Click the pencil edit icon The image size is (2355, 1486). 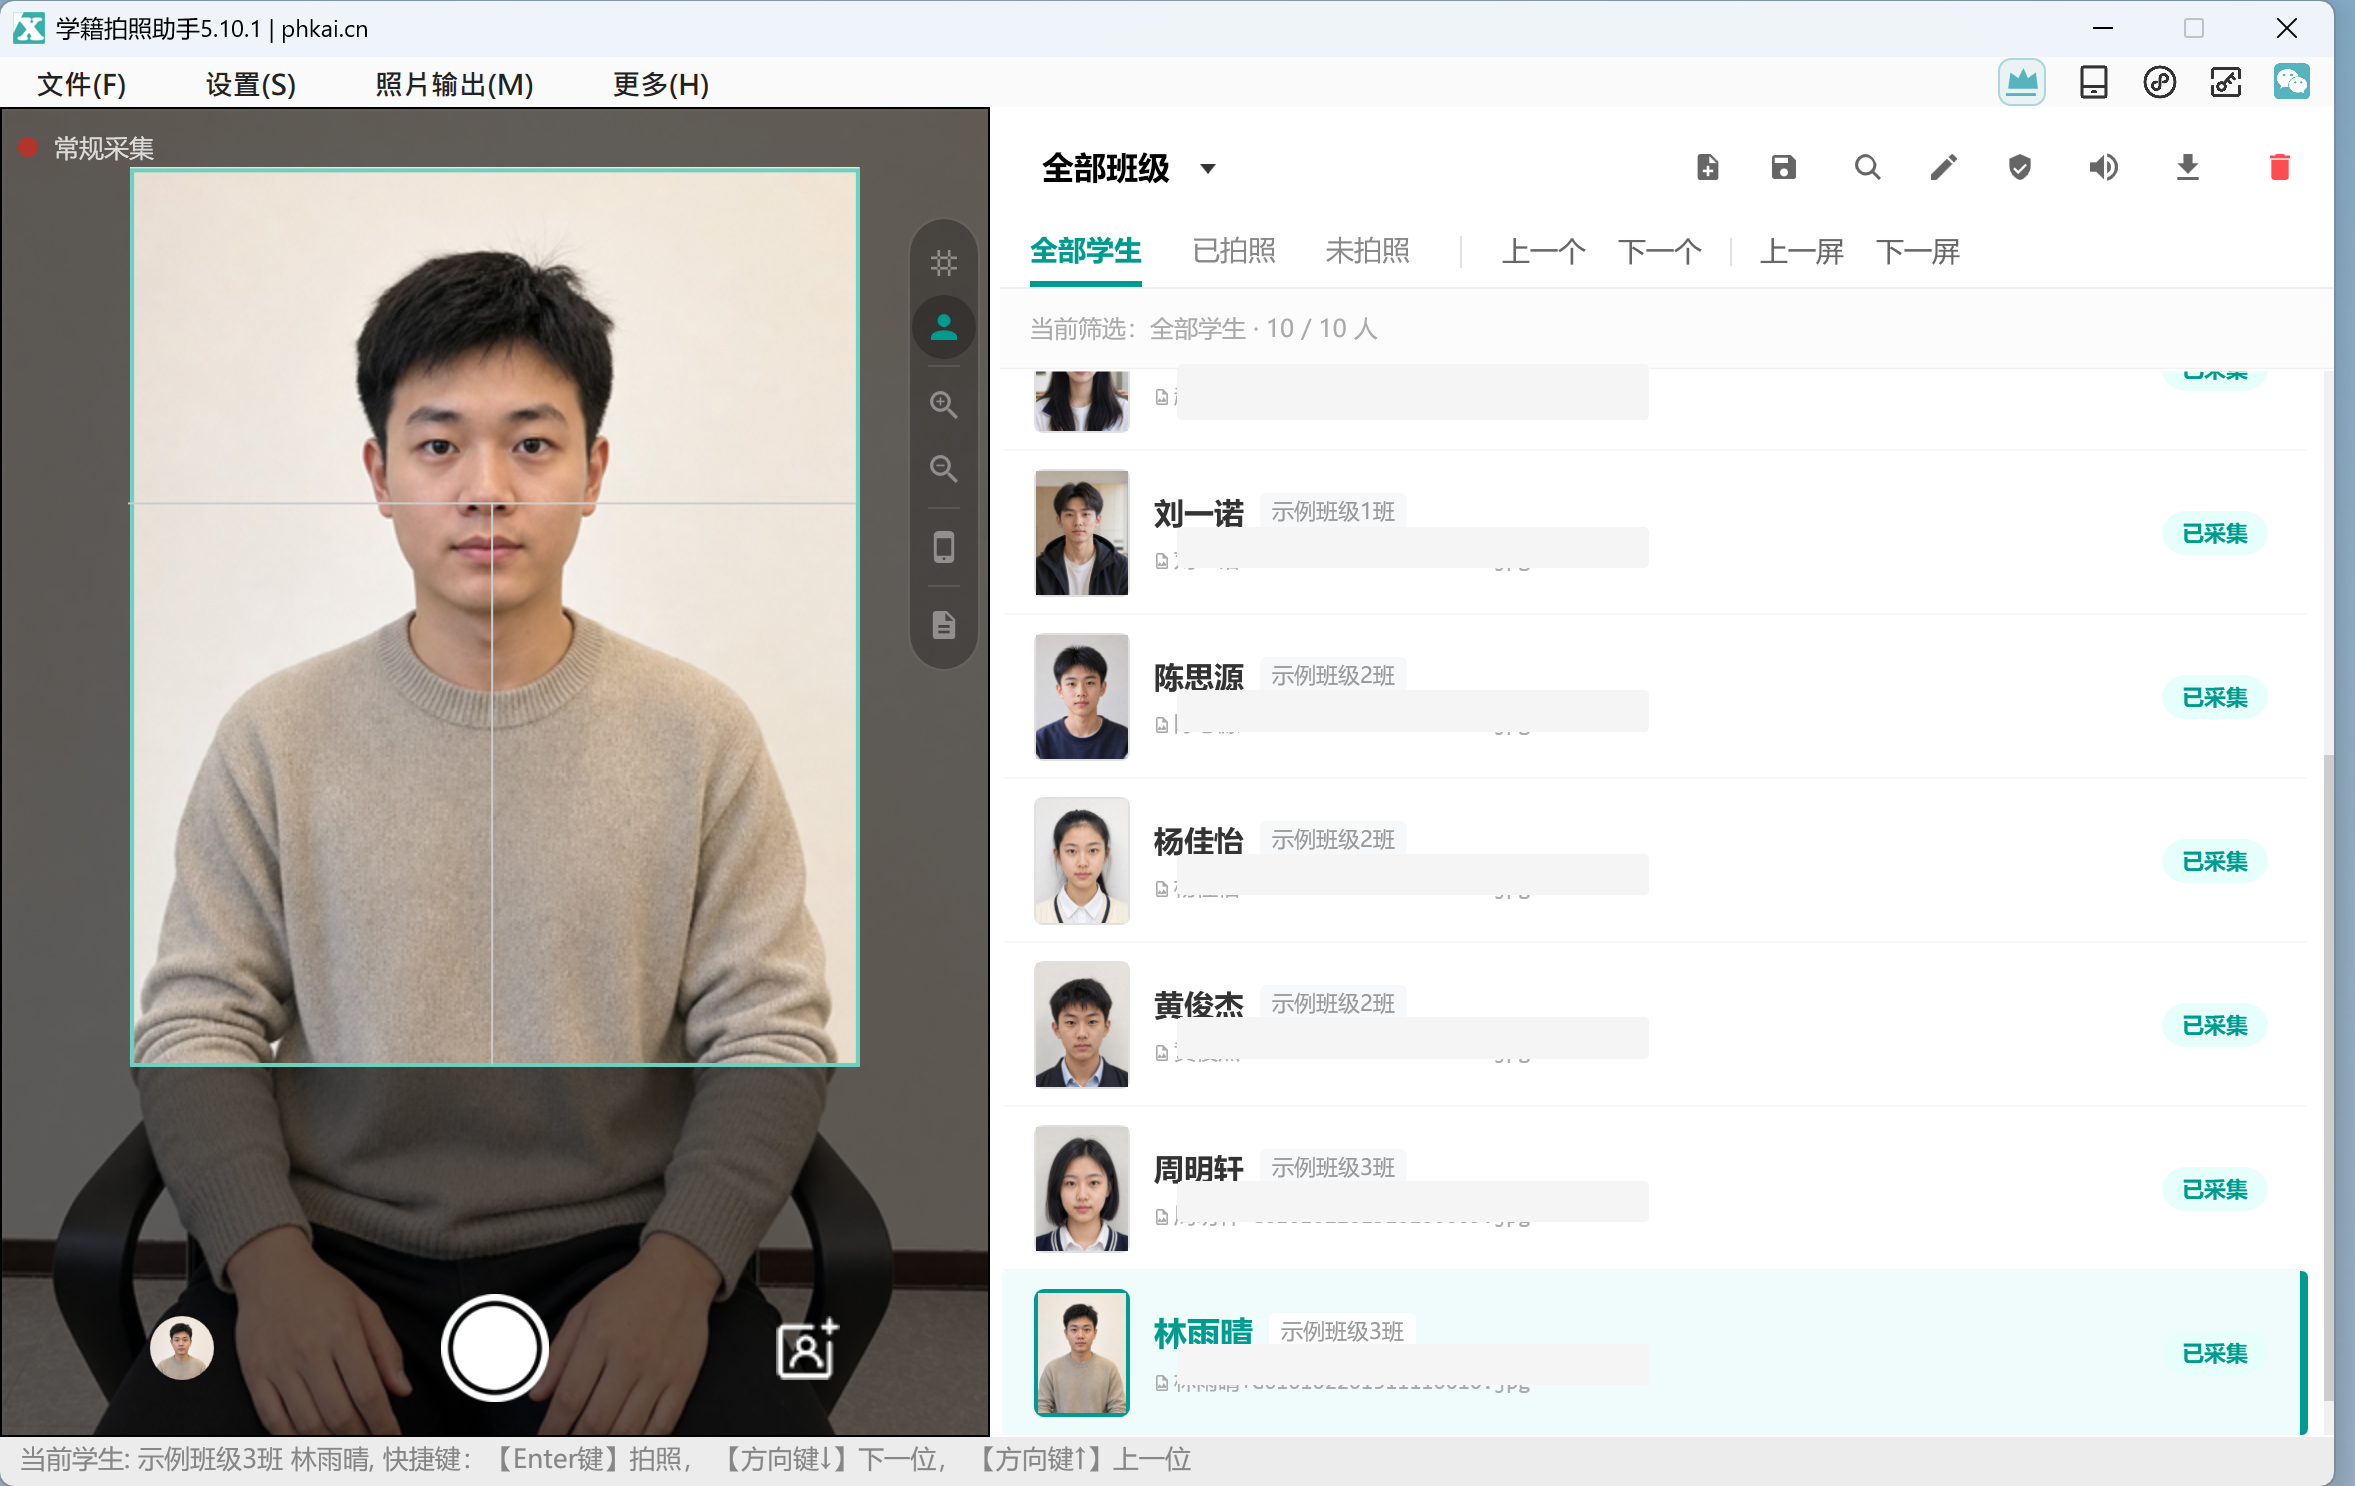click(1943, 167)
